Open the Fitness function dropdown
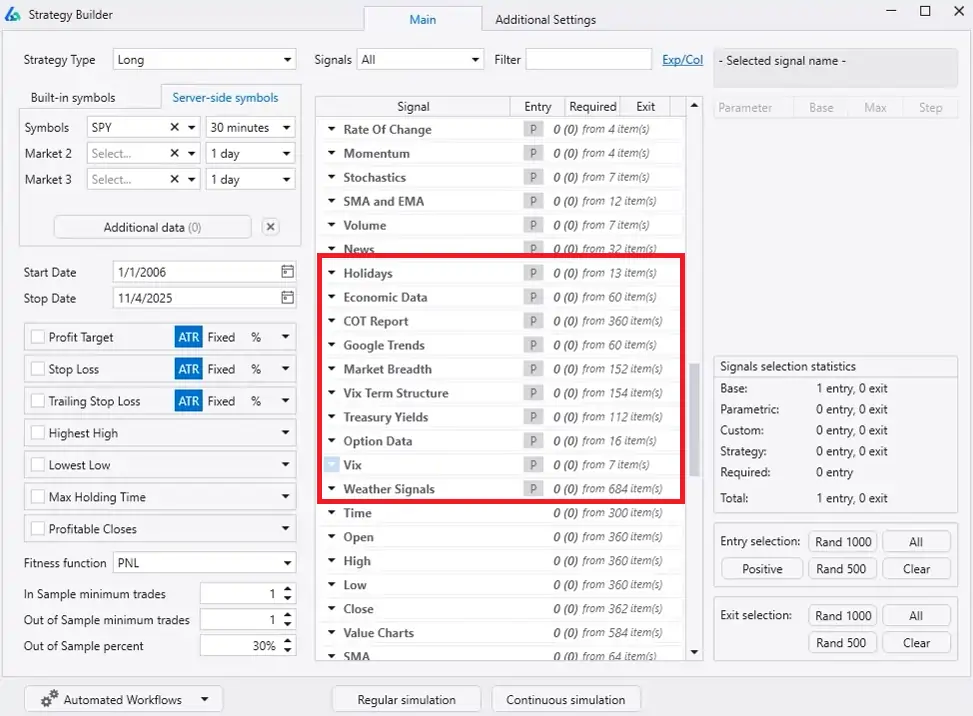The width and height of the screenshot is (973, 716). (204, 563)
